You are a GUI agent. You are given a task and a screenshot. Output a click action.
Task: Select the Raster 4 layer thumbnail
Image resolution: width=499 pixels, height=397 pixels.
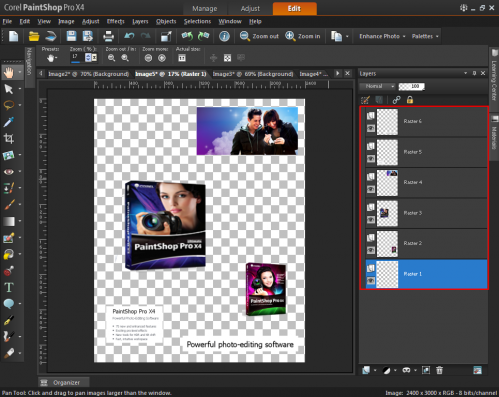coord(387,183)
